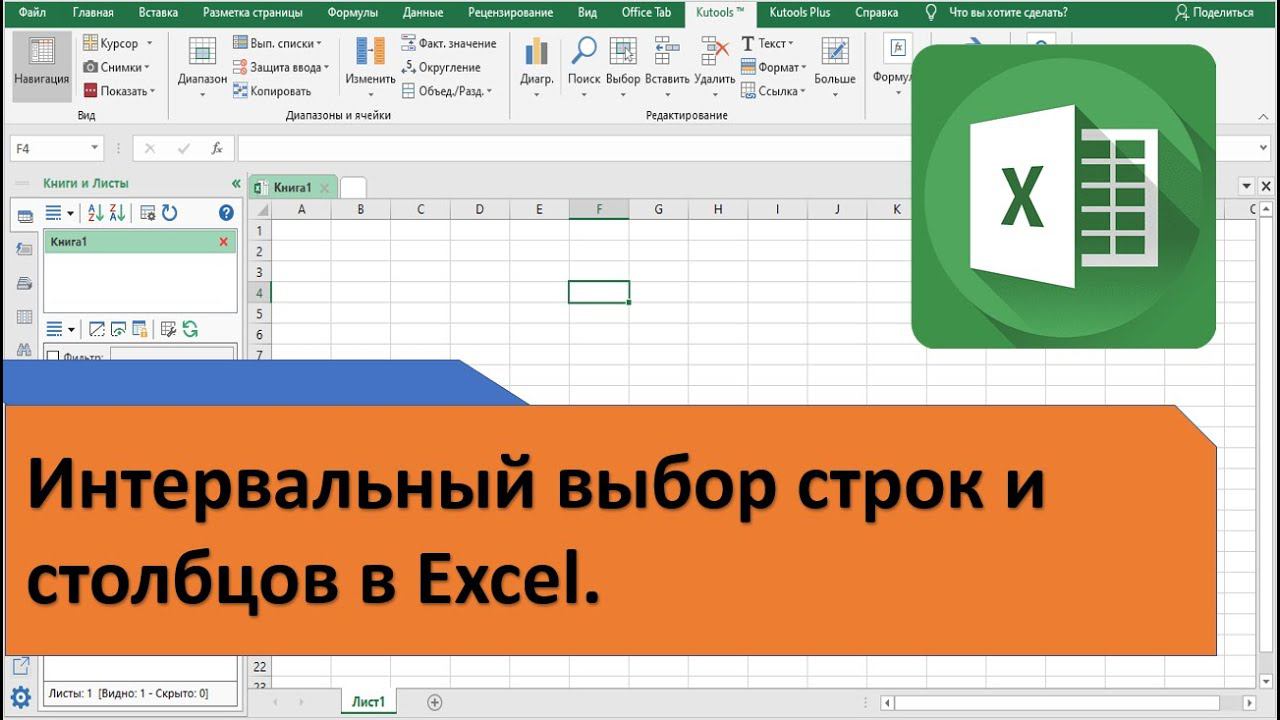Open the Office Tab ribbon tab

pyautogui.click(x=646, y=13)
